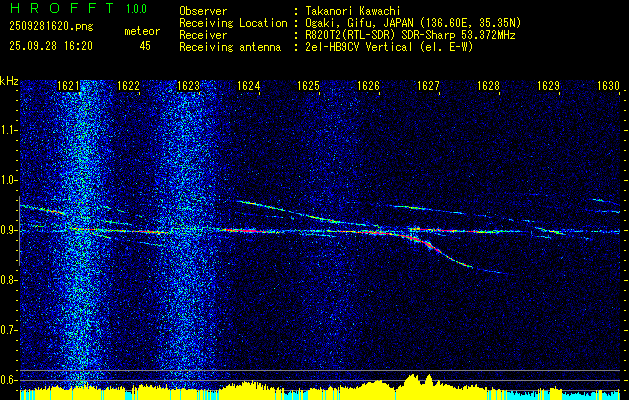
Task: Click the 1621 time axis marker
Action: (x=68, y=86)
